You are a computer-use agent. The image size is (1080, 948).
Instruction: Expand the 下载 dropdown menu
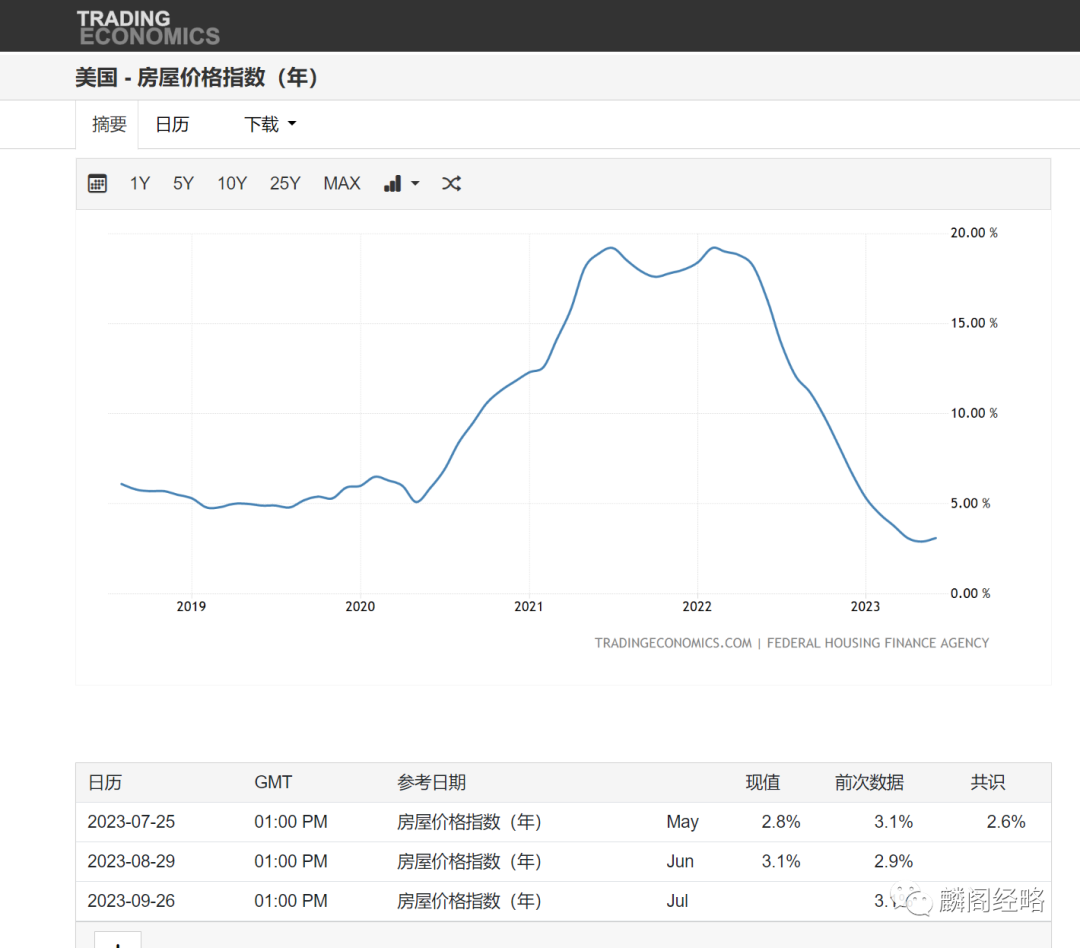tap(270, 124)
